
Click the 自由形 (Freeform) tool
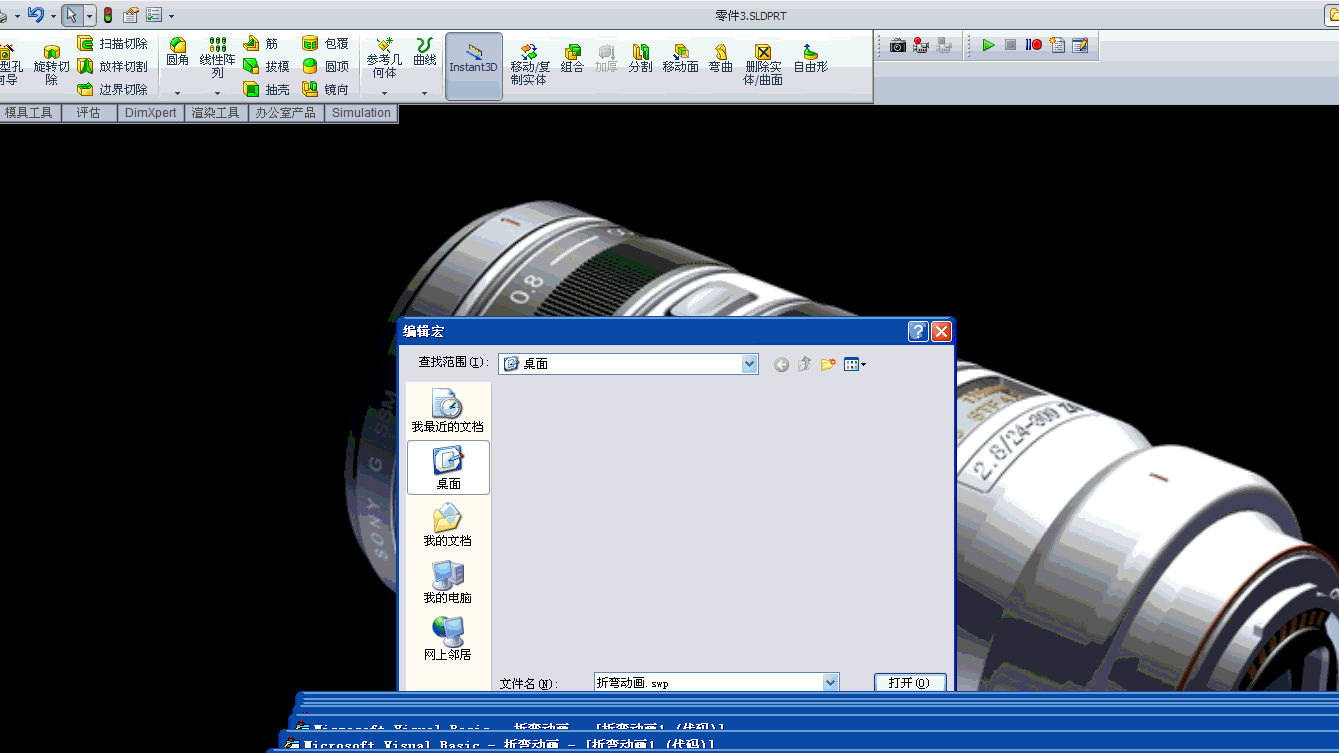pos(811,58)
